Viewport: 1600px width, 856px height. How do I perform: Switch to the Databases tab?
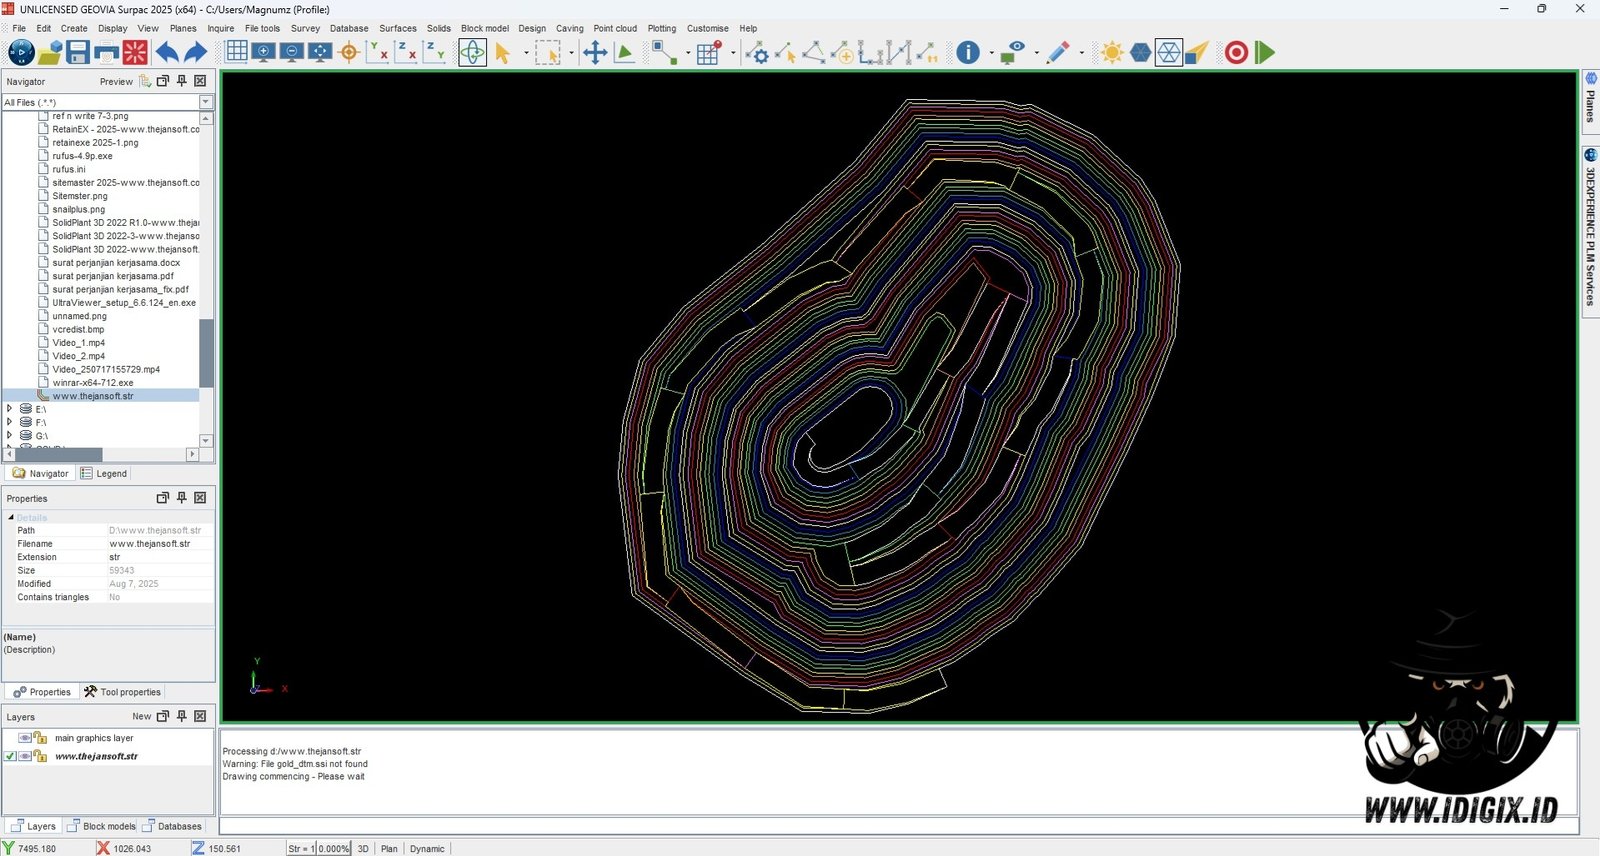pos(172,826)
